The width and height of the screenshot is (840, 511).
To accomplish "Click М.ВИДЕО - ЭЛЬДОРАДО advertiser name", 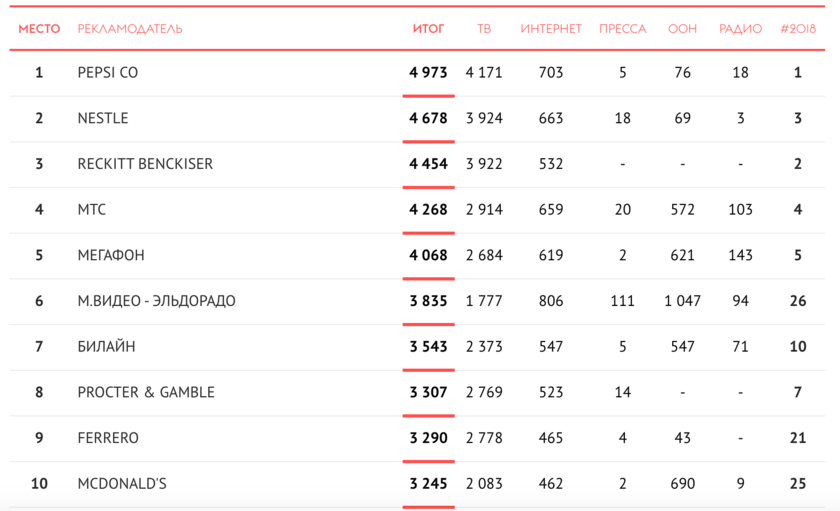I will 156,301.
